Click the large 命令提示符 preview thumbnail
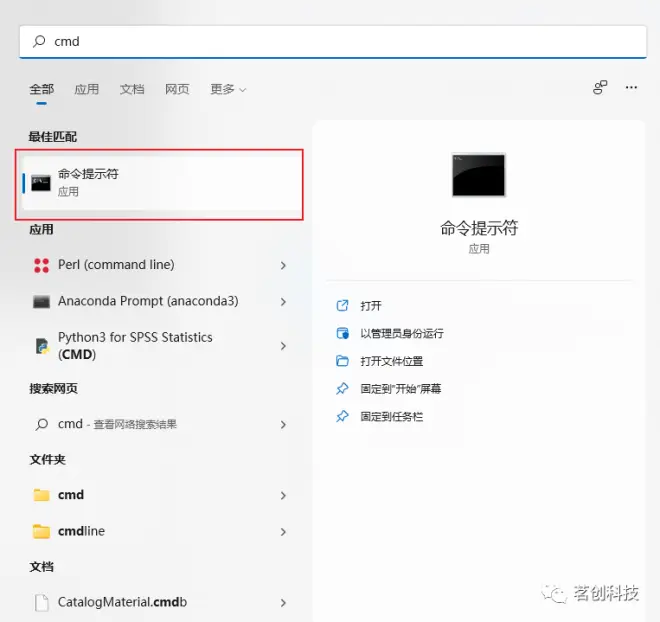 pyautogui.click(x=479, y=175)
